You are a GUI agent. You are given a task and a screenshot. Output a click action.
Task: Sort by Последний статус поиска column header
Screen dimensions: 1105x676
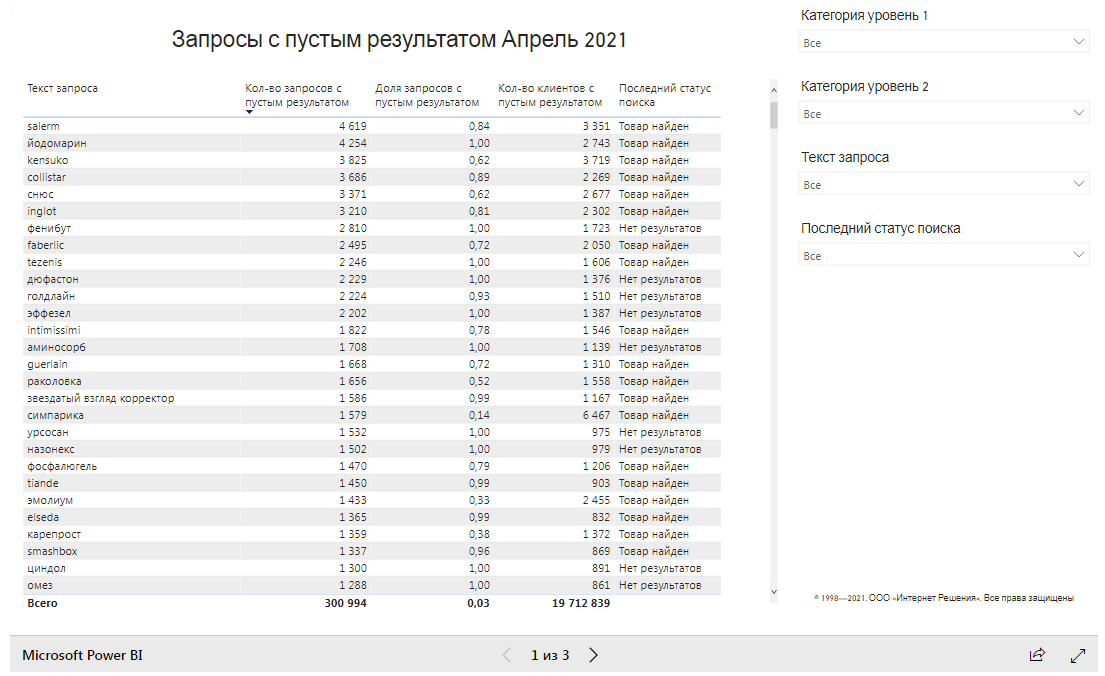[665, 95]
